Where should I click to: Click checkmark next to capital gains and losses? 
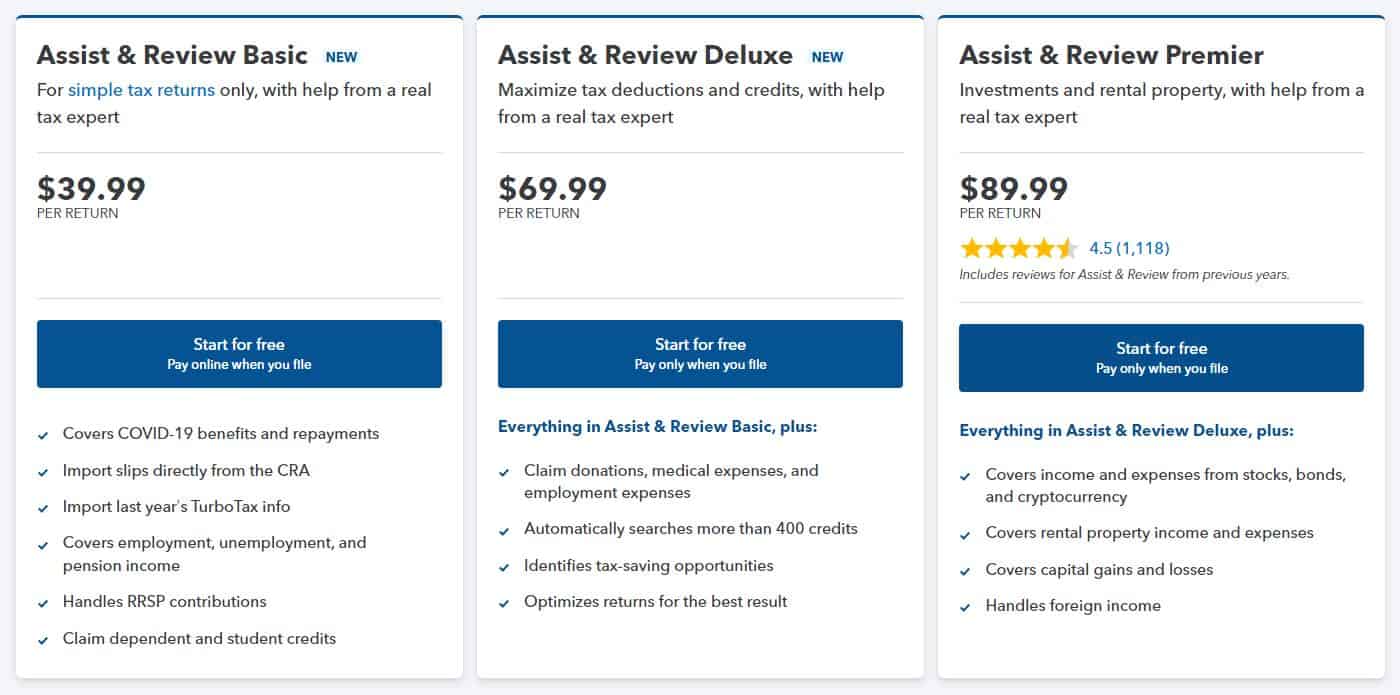pyautogui.click(x=966, y=571)
